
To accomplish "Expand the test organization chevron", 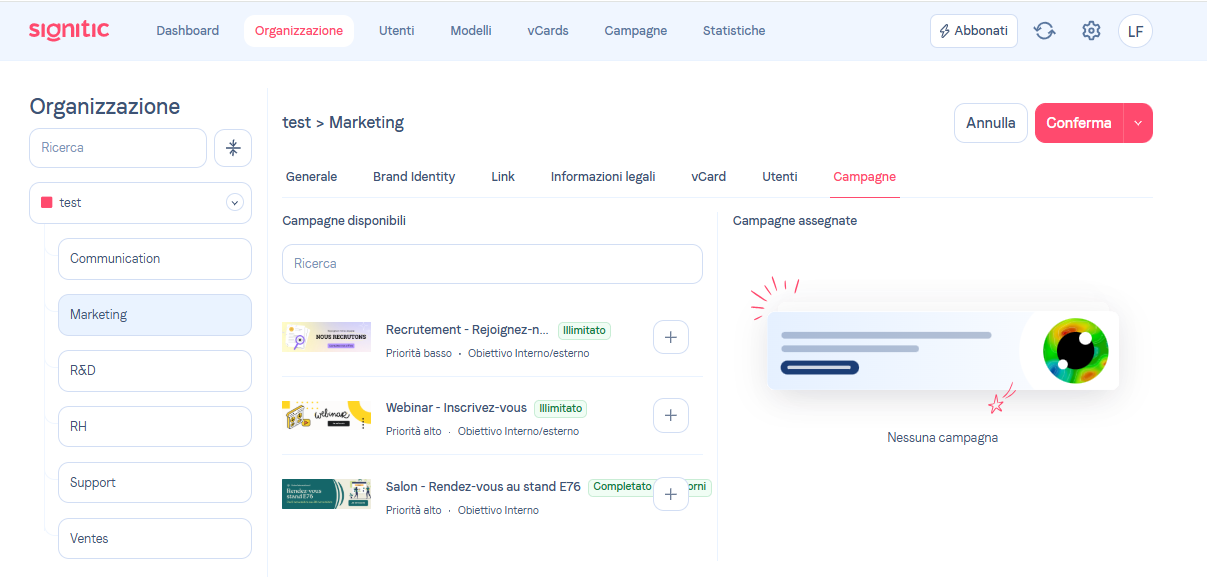I will coord(235,203).
